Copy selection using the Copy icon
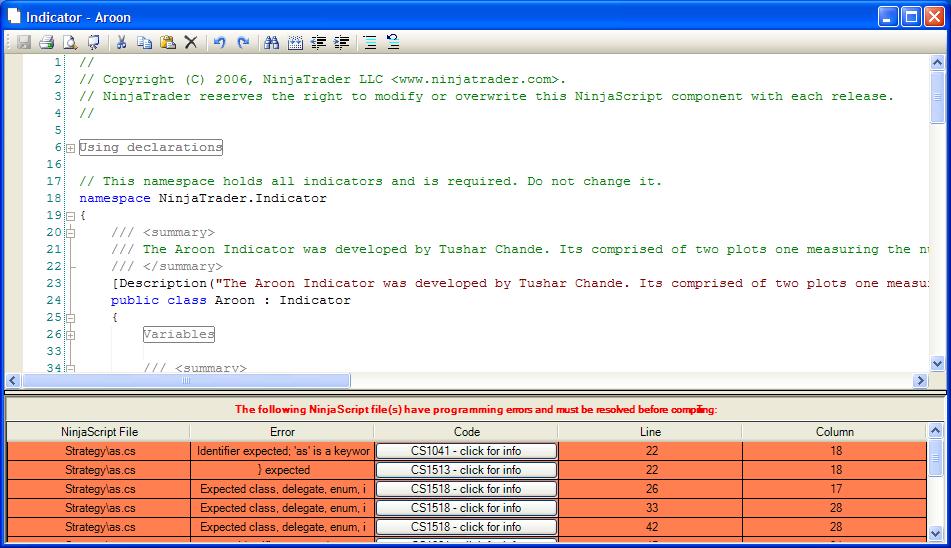This screenshot has height=548, width=951. (x=144, y=42)
